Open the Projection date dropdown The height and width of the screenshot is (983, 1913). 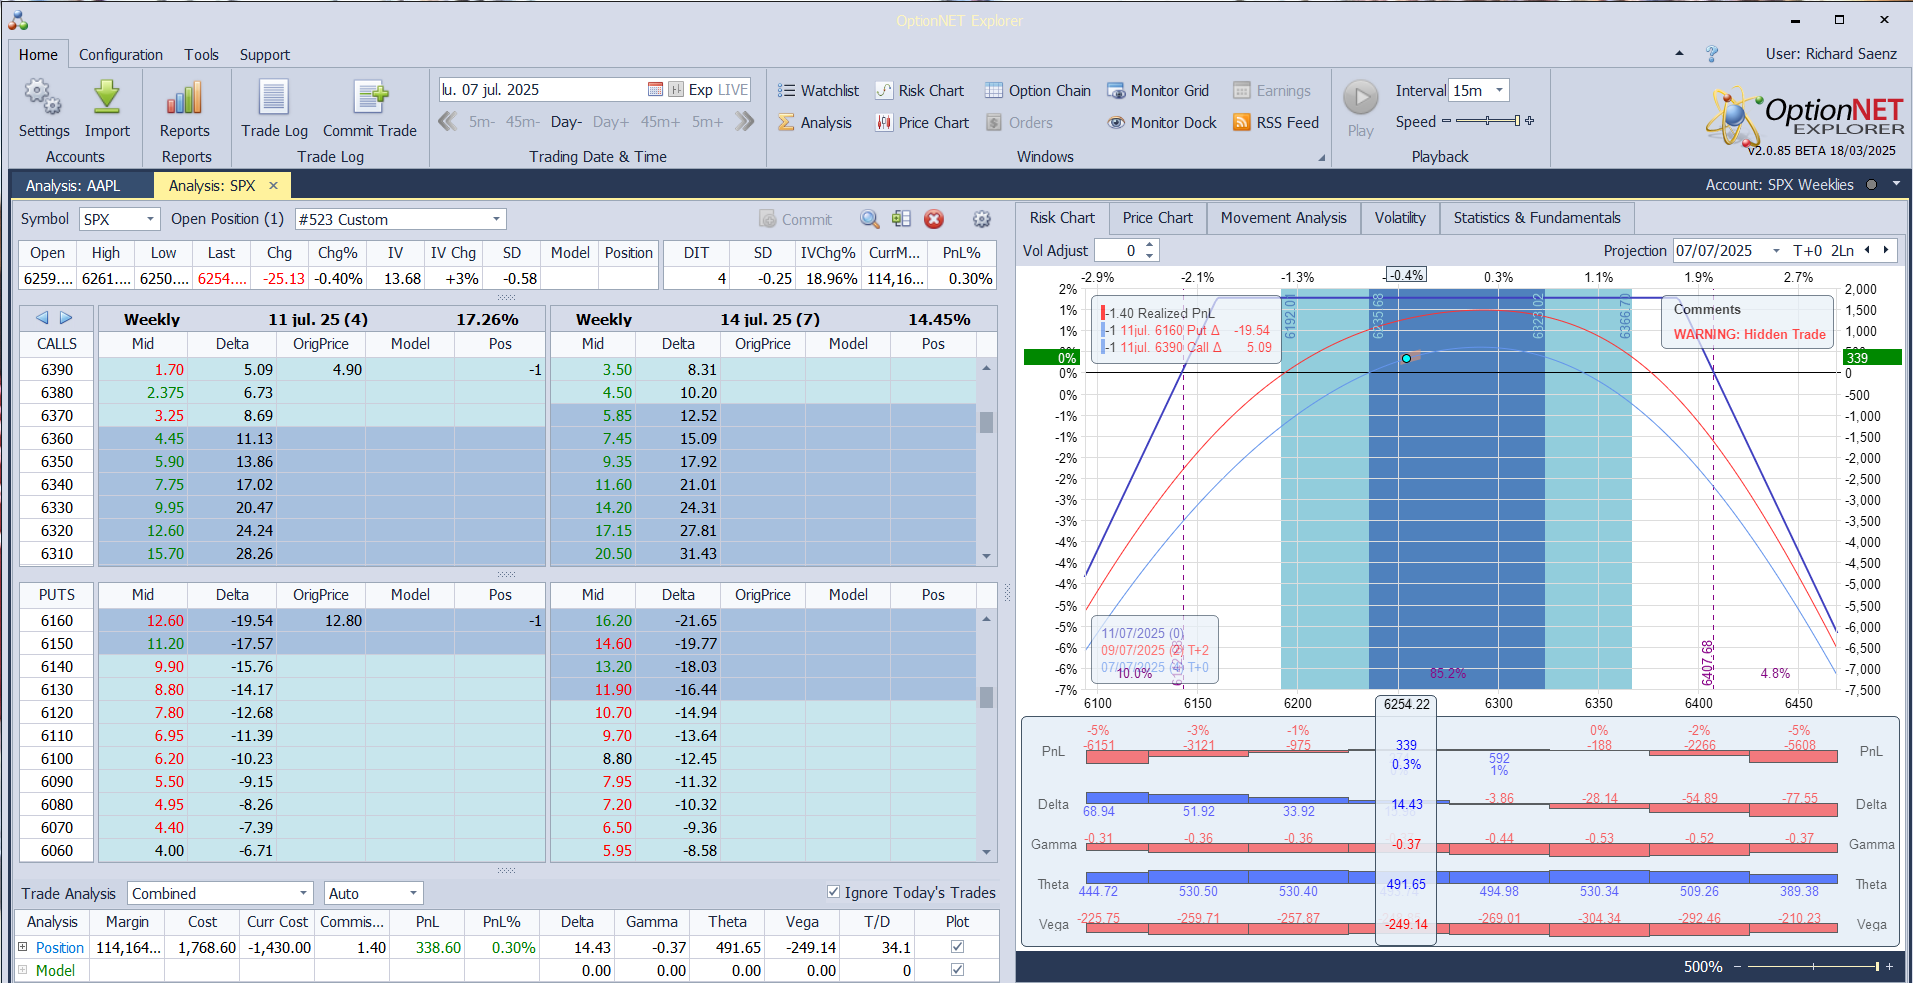pos(1776,251)
